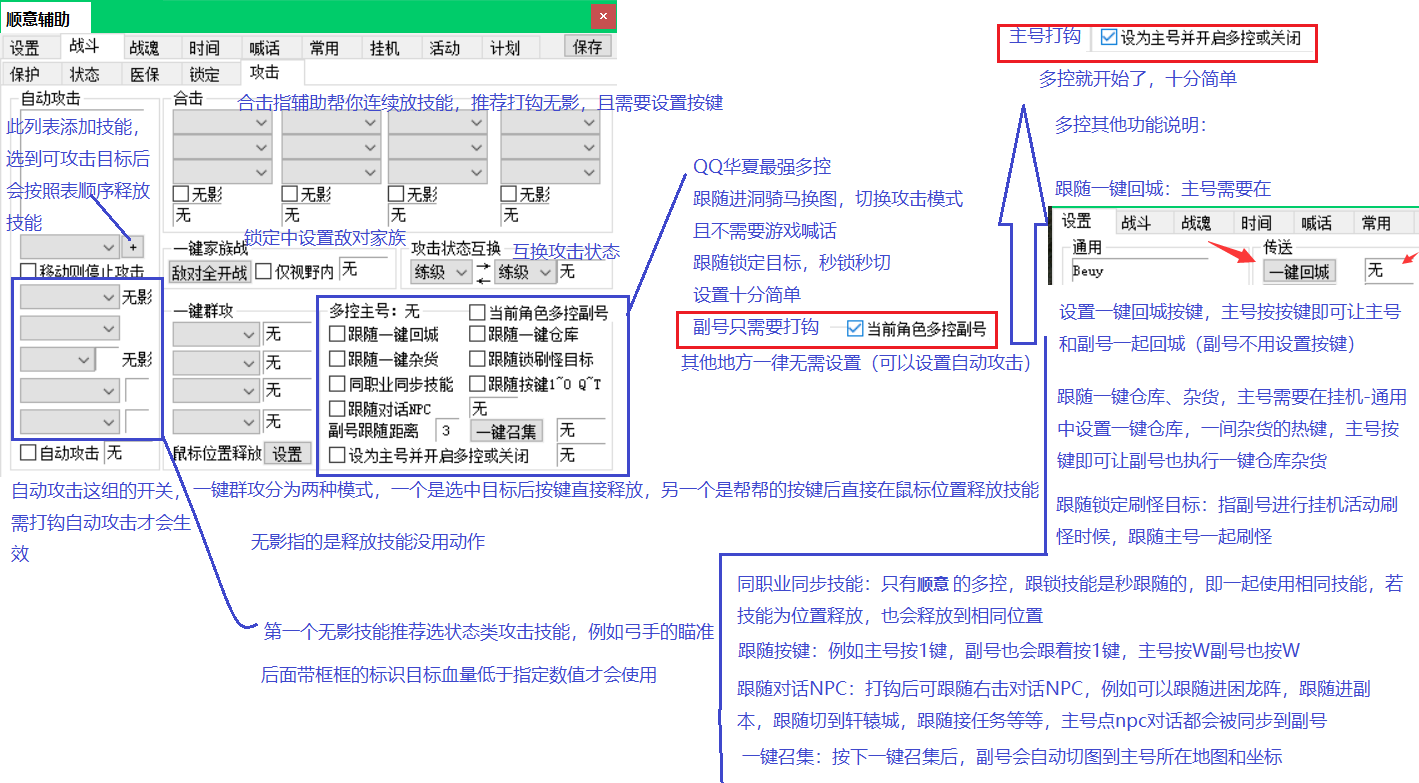Expand left 练级 dropdown in 攻击状态互换

441,271
